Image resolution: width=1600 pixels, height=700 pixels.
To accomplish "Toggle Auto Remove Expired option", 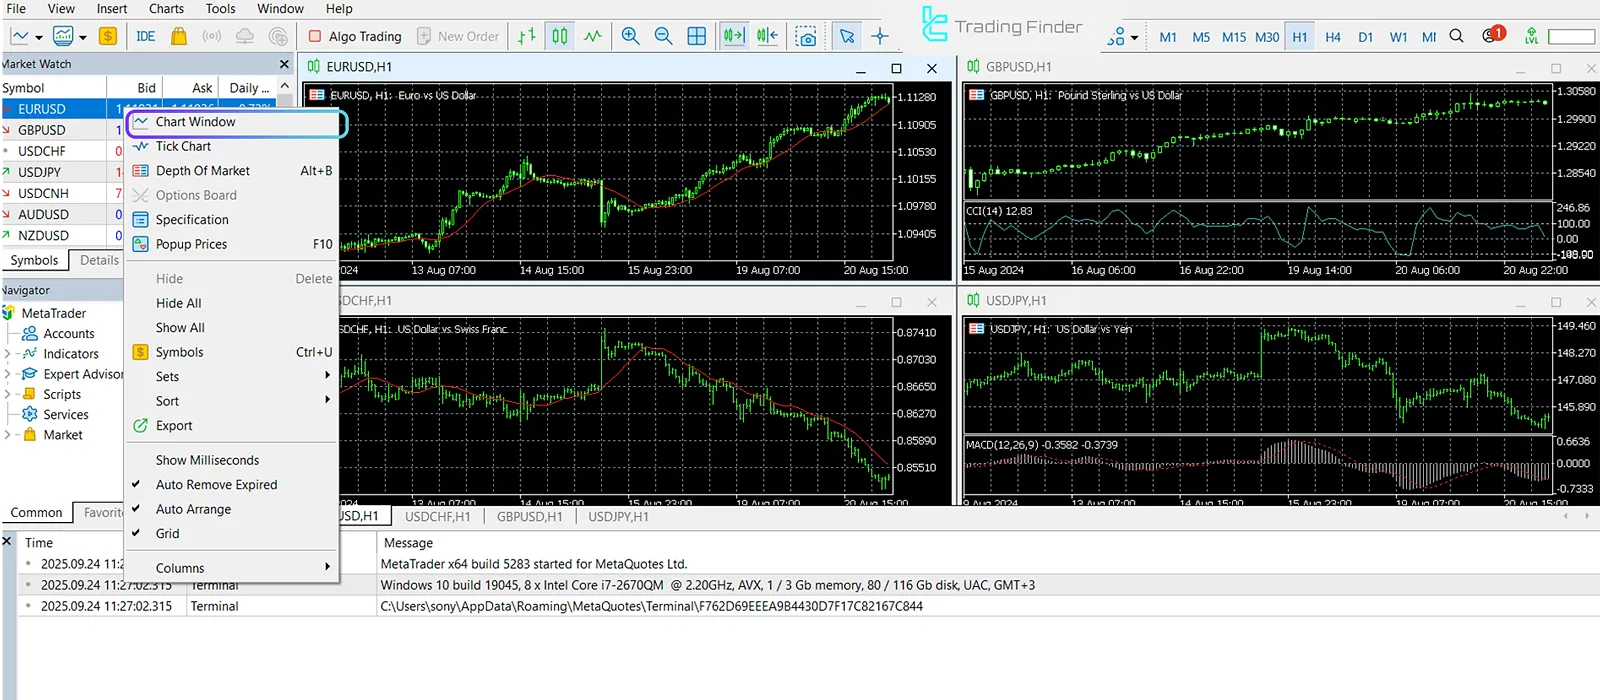I will 216,485.
